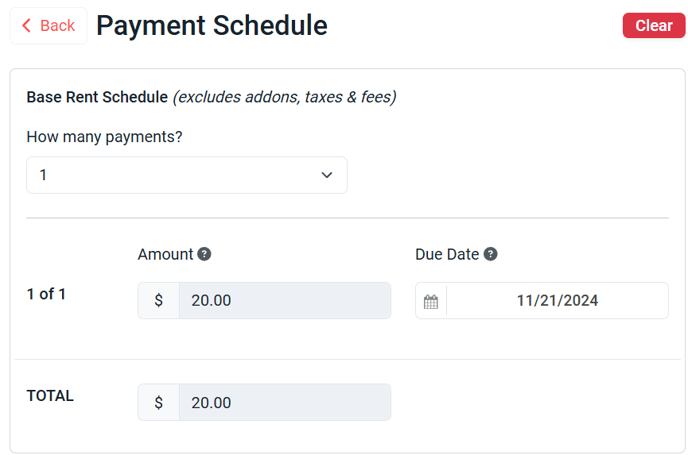Open the payments count selector showing 1
Screen dimensions: 688x455
click(187, 175)
